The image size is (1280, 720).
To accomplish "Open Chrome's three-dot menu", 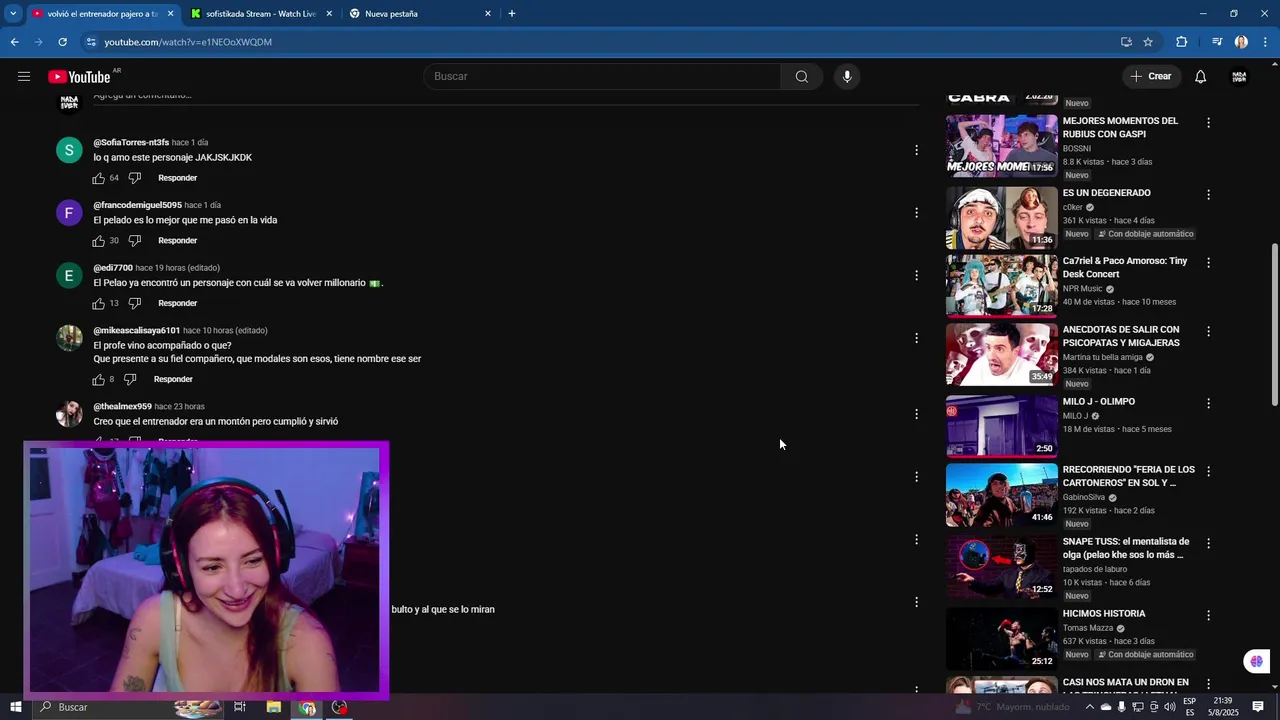I will pos(1263,42).
